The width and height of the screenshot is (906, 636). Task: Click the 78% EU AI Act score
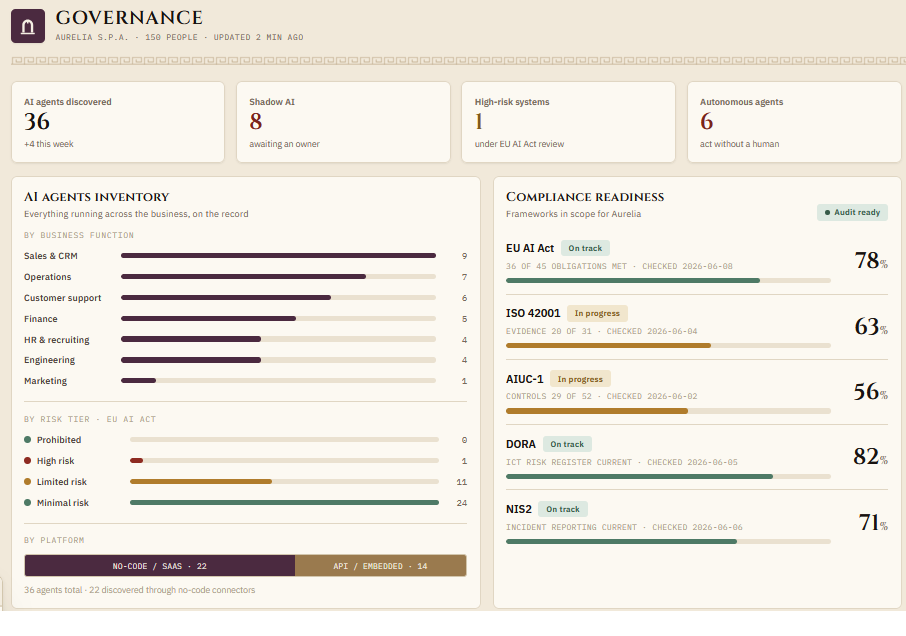click(x=871, y=261)
